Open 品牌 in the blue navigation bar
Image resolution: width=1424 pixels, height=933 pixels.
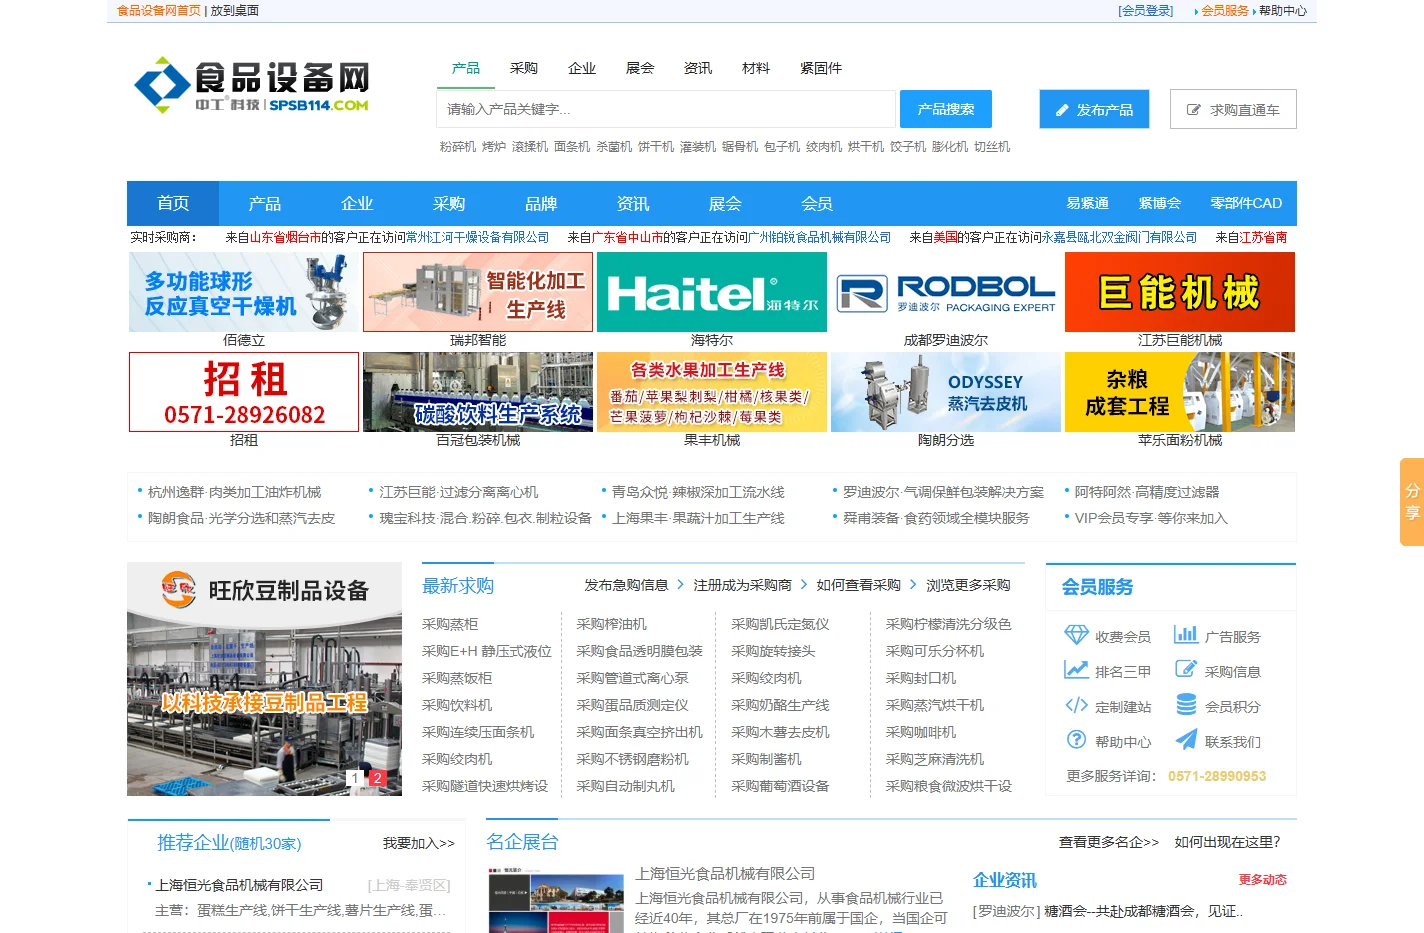[541, 203]
